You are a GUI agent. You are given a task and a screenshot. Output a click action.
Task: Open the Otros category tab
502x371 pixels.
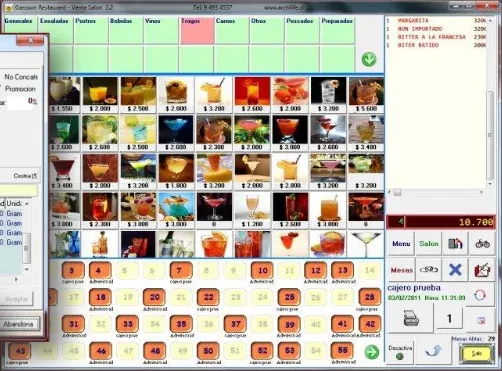tap(267, 30)
